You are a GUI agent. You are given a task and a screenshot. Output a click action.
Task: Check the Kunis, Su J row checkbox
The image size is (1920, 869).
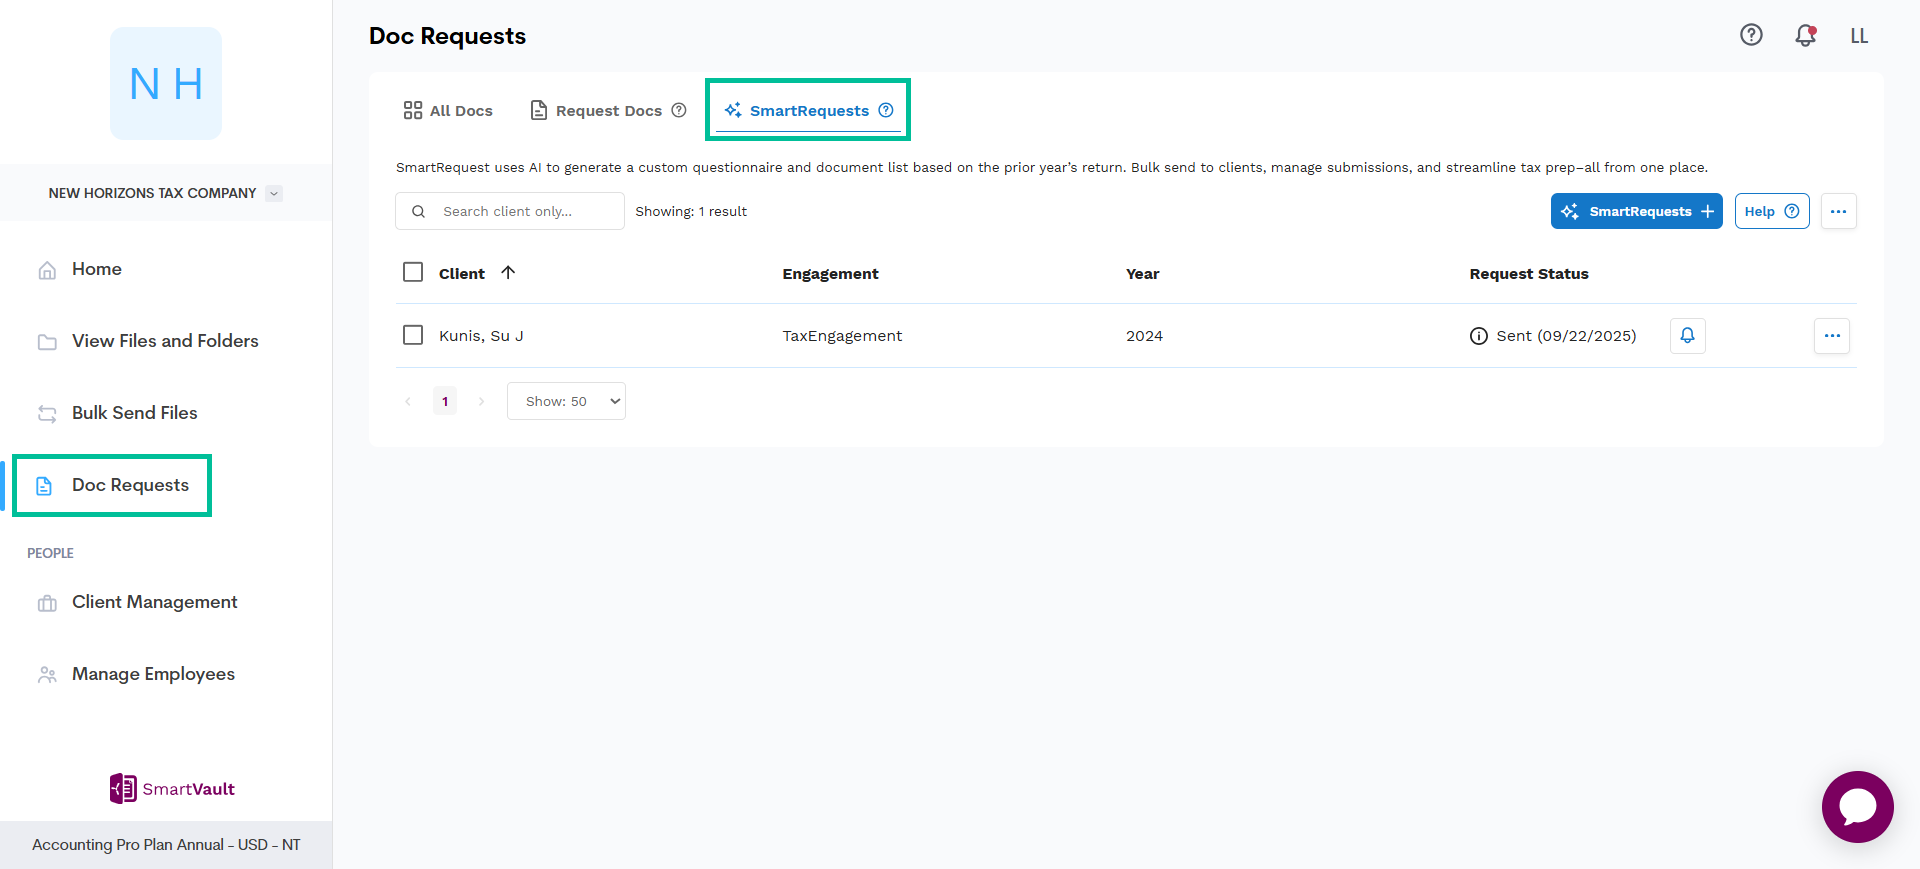[x=413, y=334]
